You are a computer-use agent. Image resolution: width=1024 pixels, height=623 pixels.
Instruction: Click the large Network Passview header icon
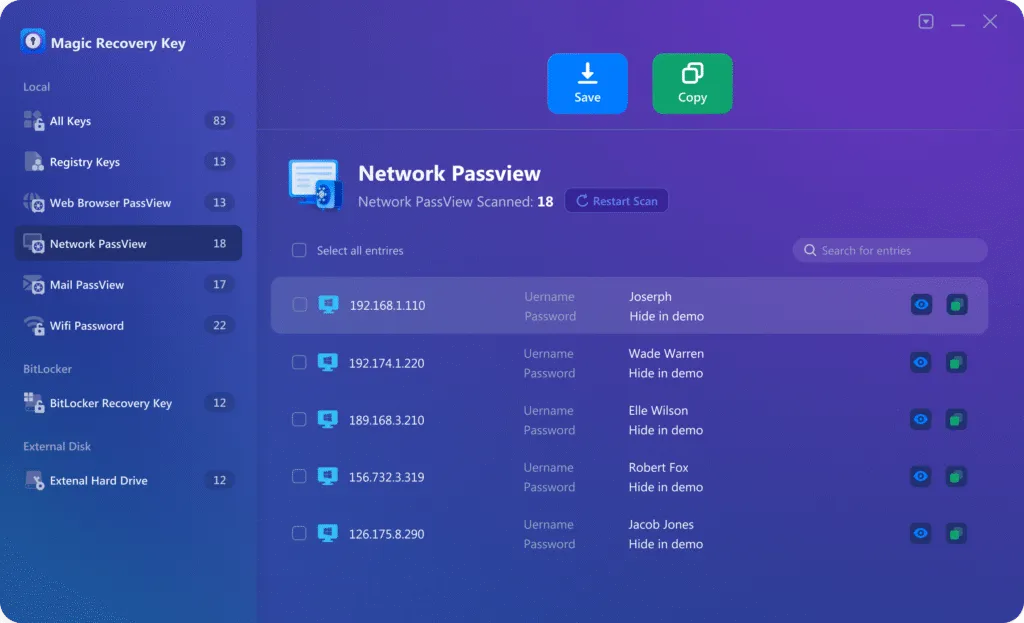click(315, 185)
